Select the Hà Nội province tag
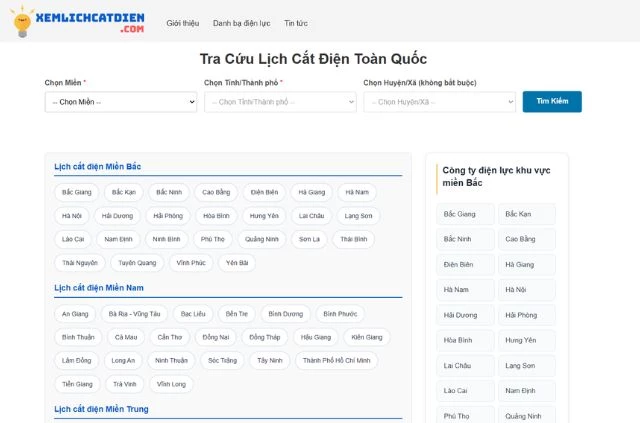 72,216
